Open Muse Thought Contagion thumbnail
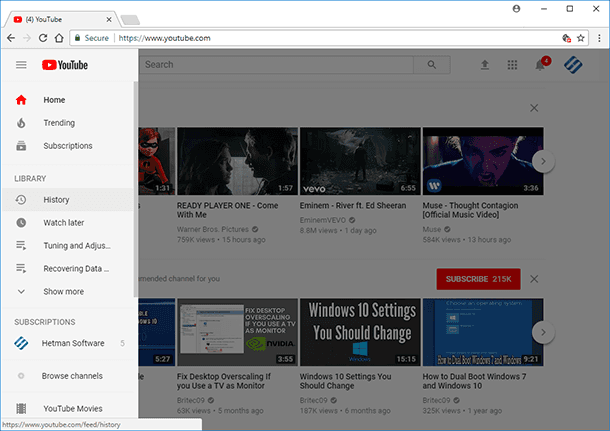Image resolution: width=610 pixels, height=431 pixels. click(483, 161)
